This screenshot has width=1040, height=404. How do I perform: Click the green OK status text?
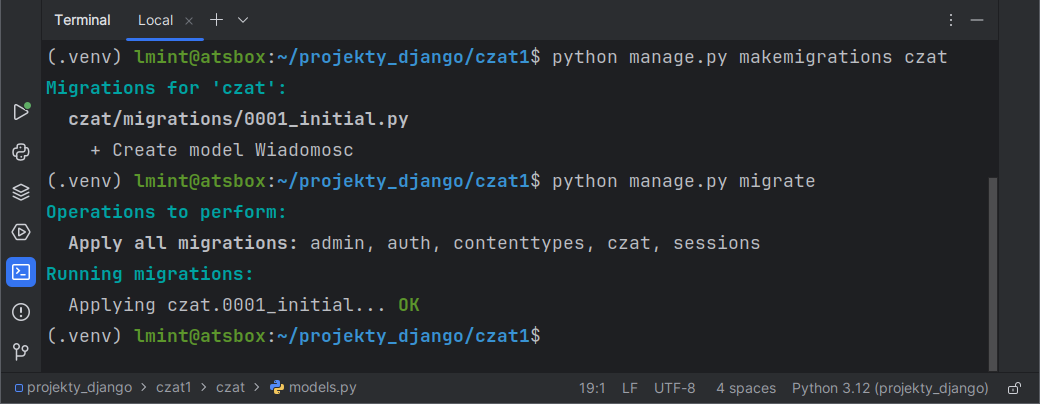[409, 305]
